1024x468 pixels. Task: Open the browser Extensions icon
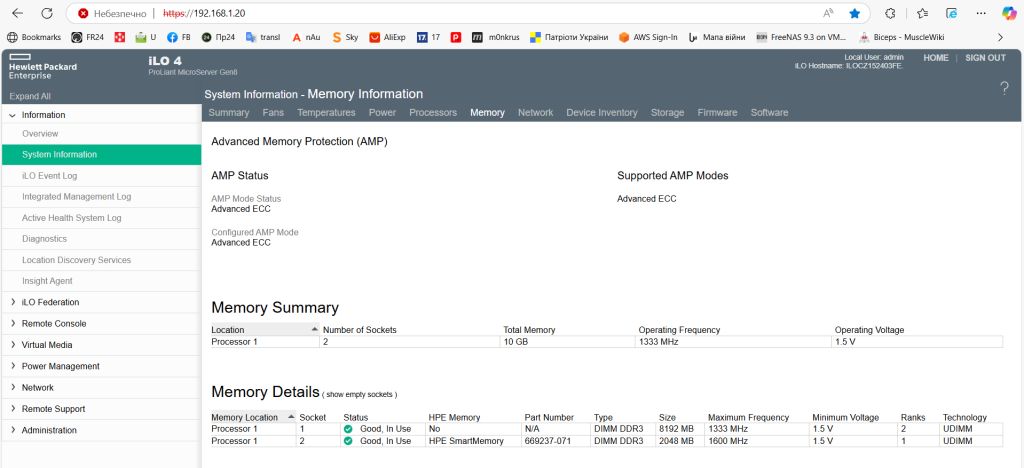[x=890, y=13]
